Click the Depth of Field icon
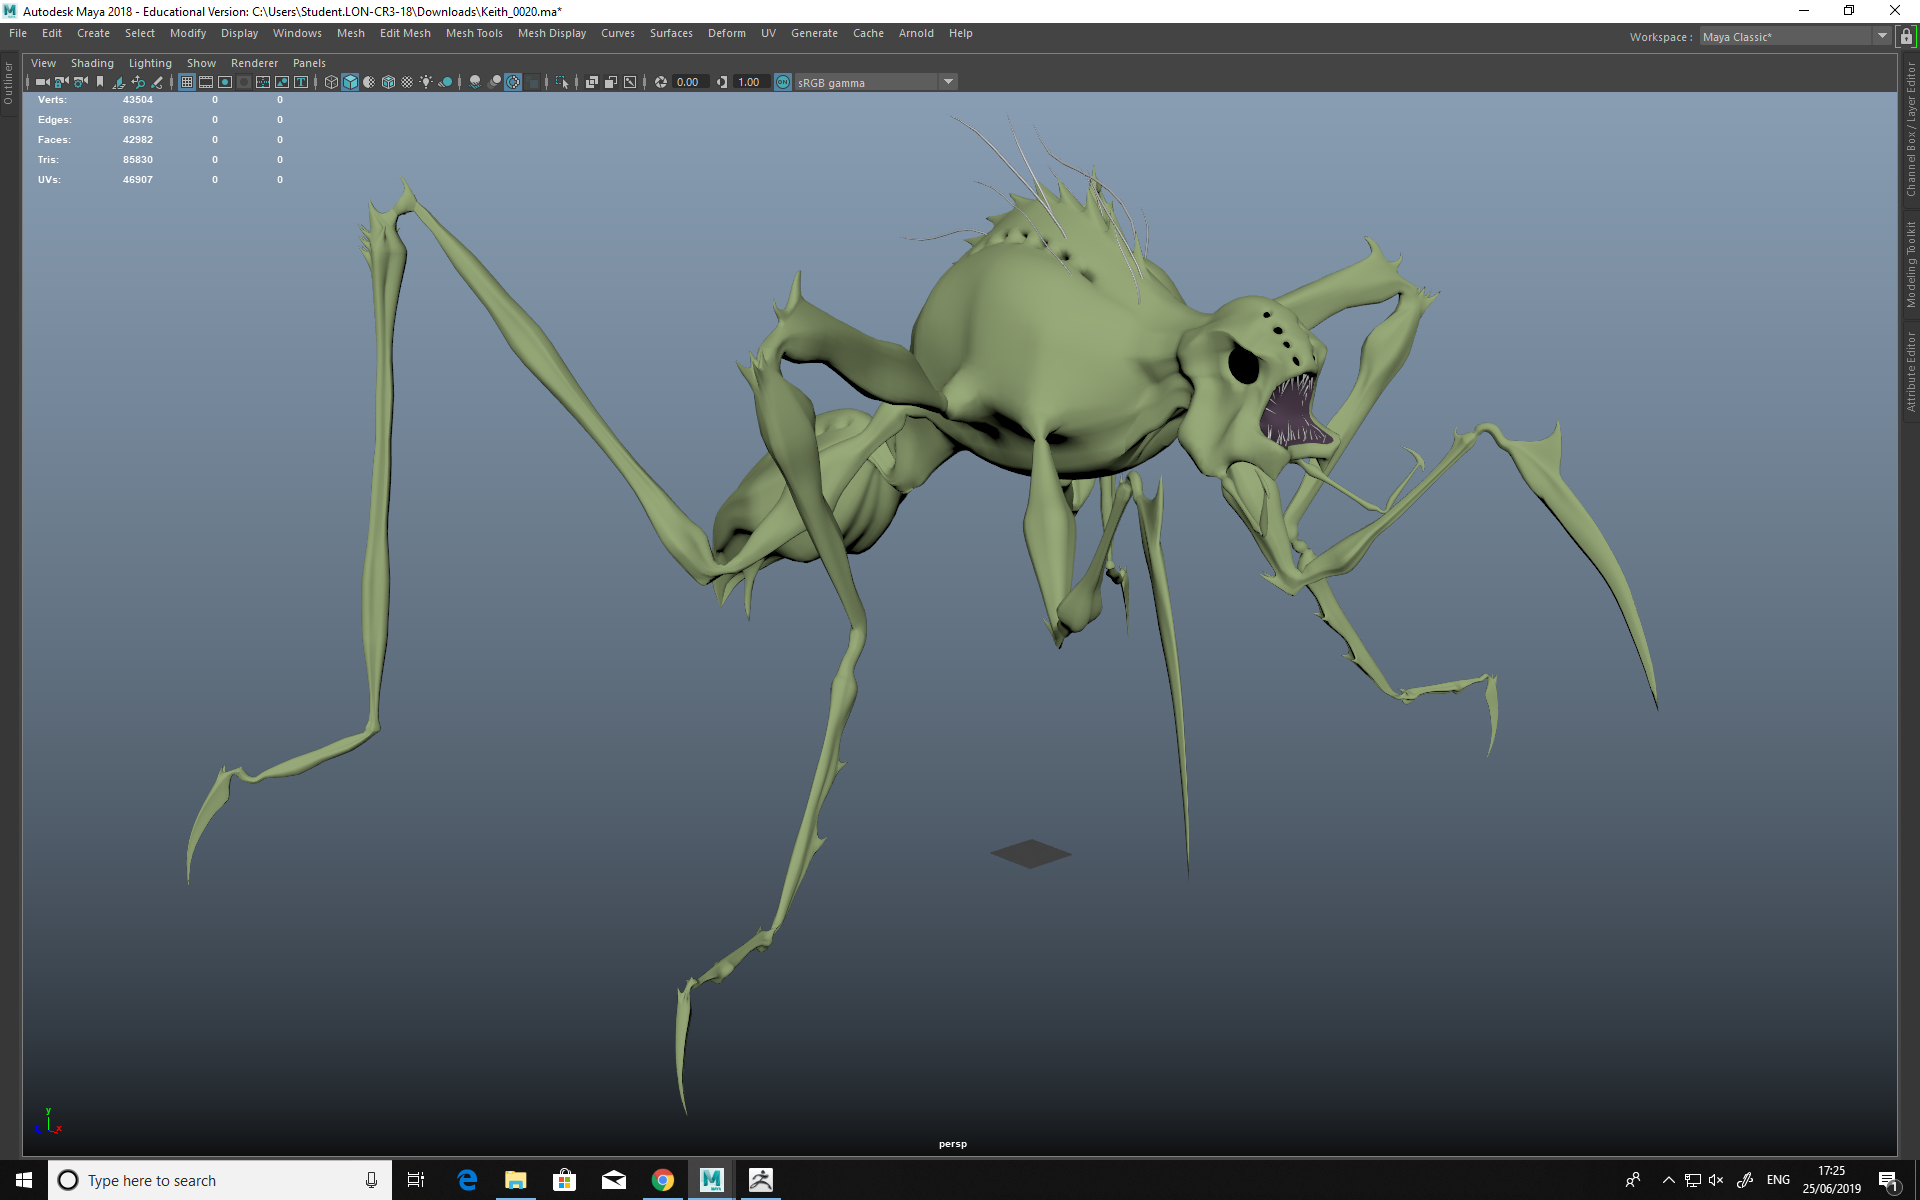This screenshot has height=1200, width=1920. [532, 82]
